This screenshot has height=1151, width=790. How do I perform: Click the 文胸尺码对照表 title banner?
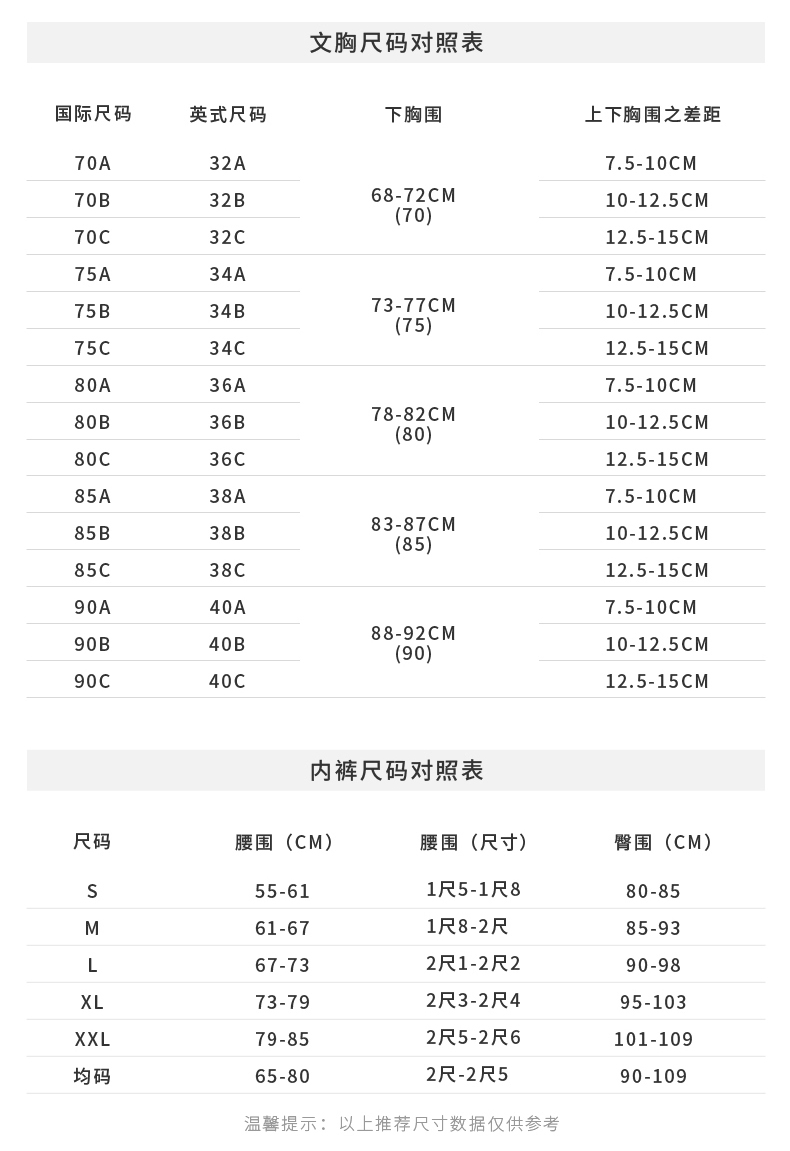(x=396, y=43)
